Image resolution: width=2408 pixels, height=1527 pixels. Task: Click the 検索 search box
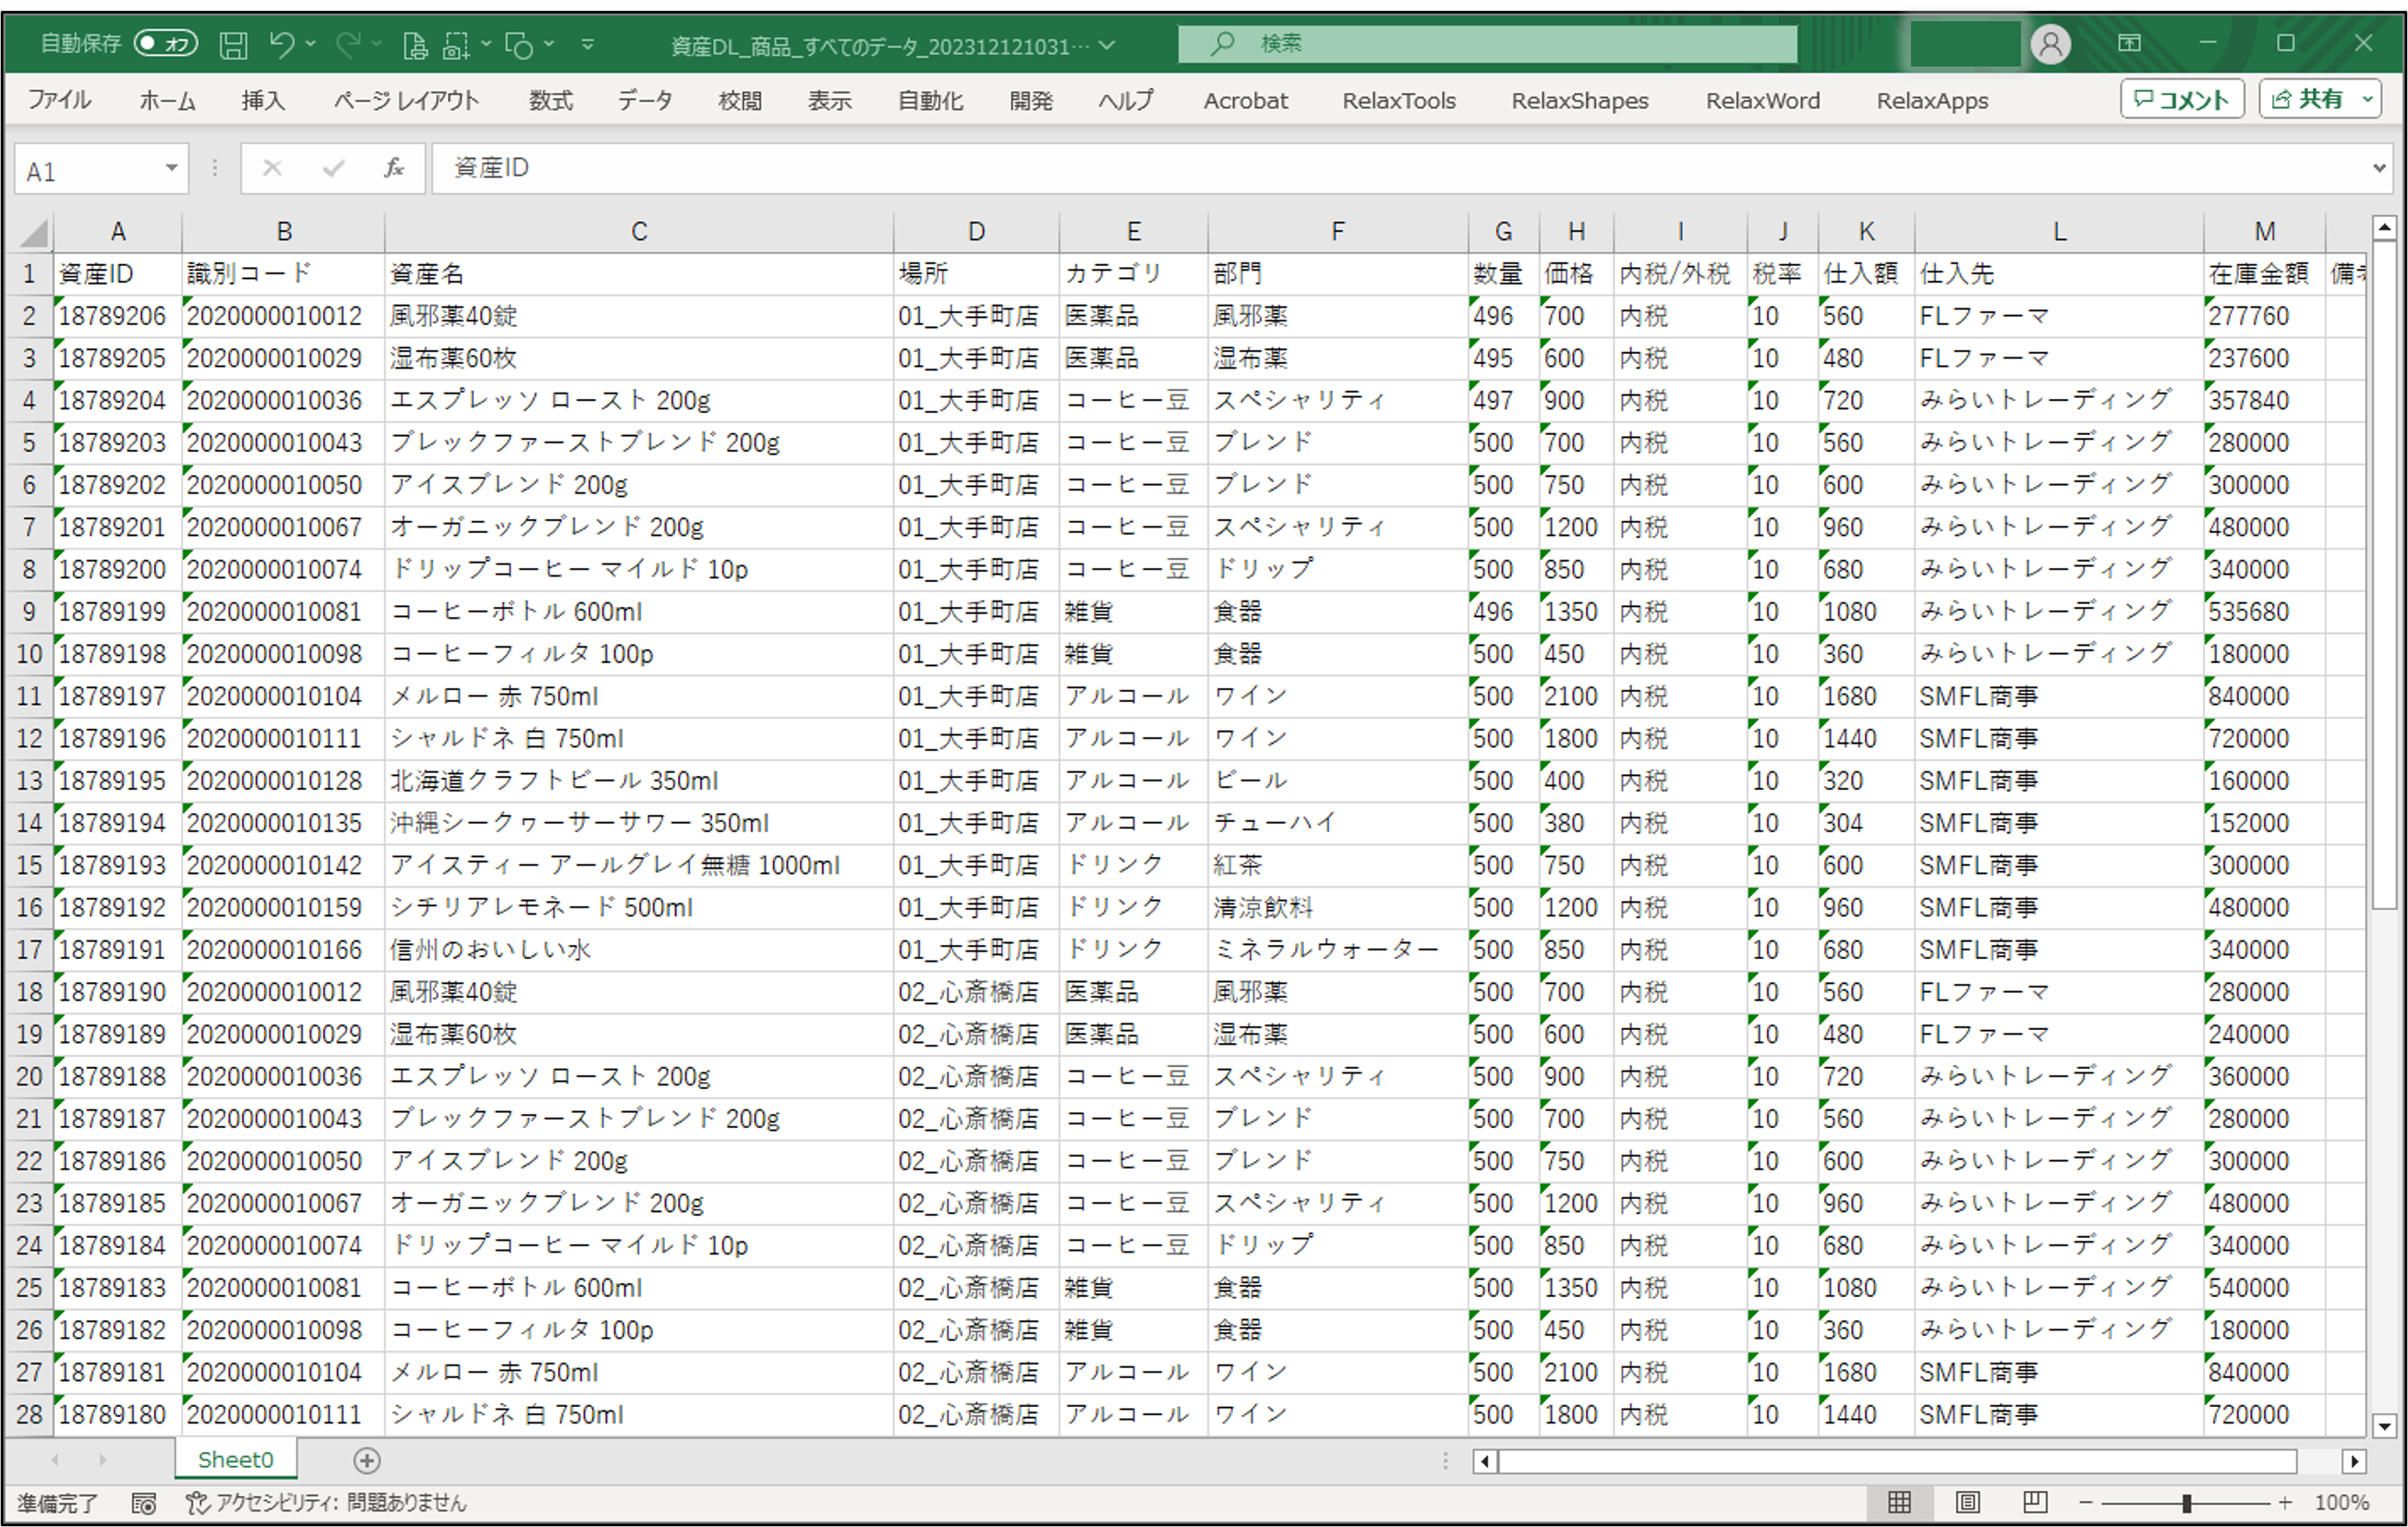pyautogui.click(x=1486, y=44)
